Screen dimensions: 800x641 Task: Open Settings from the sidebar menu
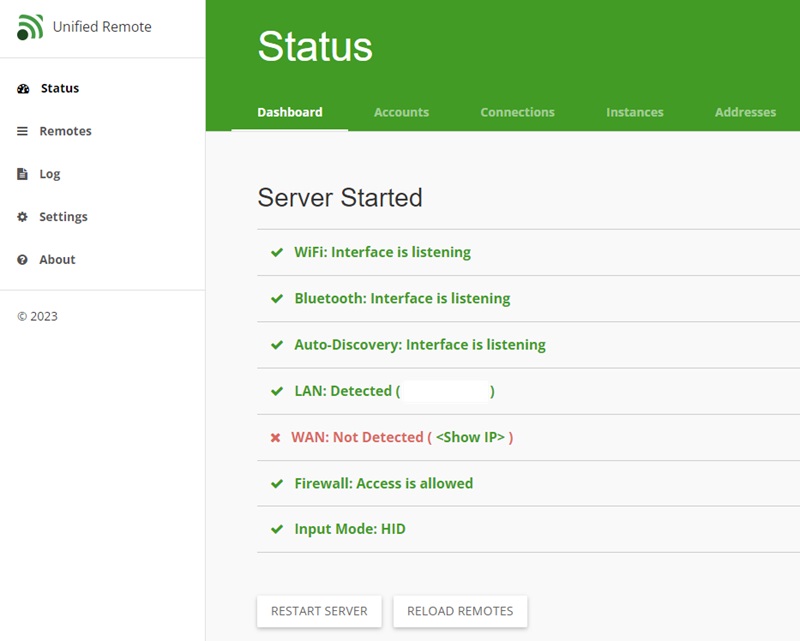pyautogui.click(x=63, y=216)
